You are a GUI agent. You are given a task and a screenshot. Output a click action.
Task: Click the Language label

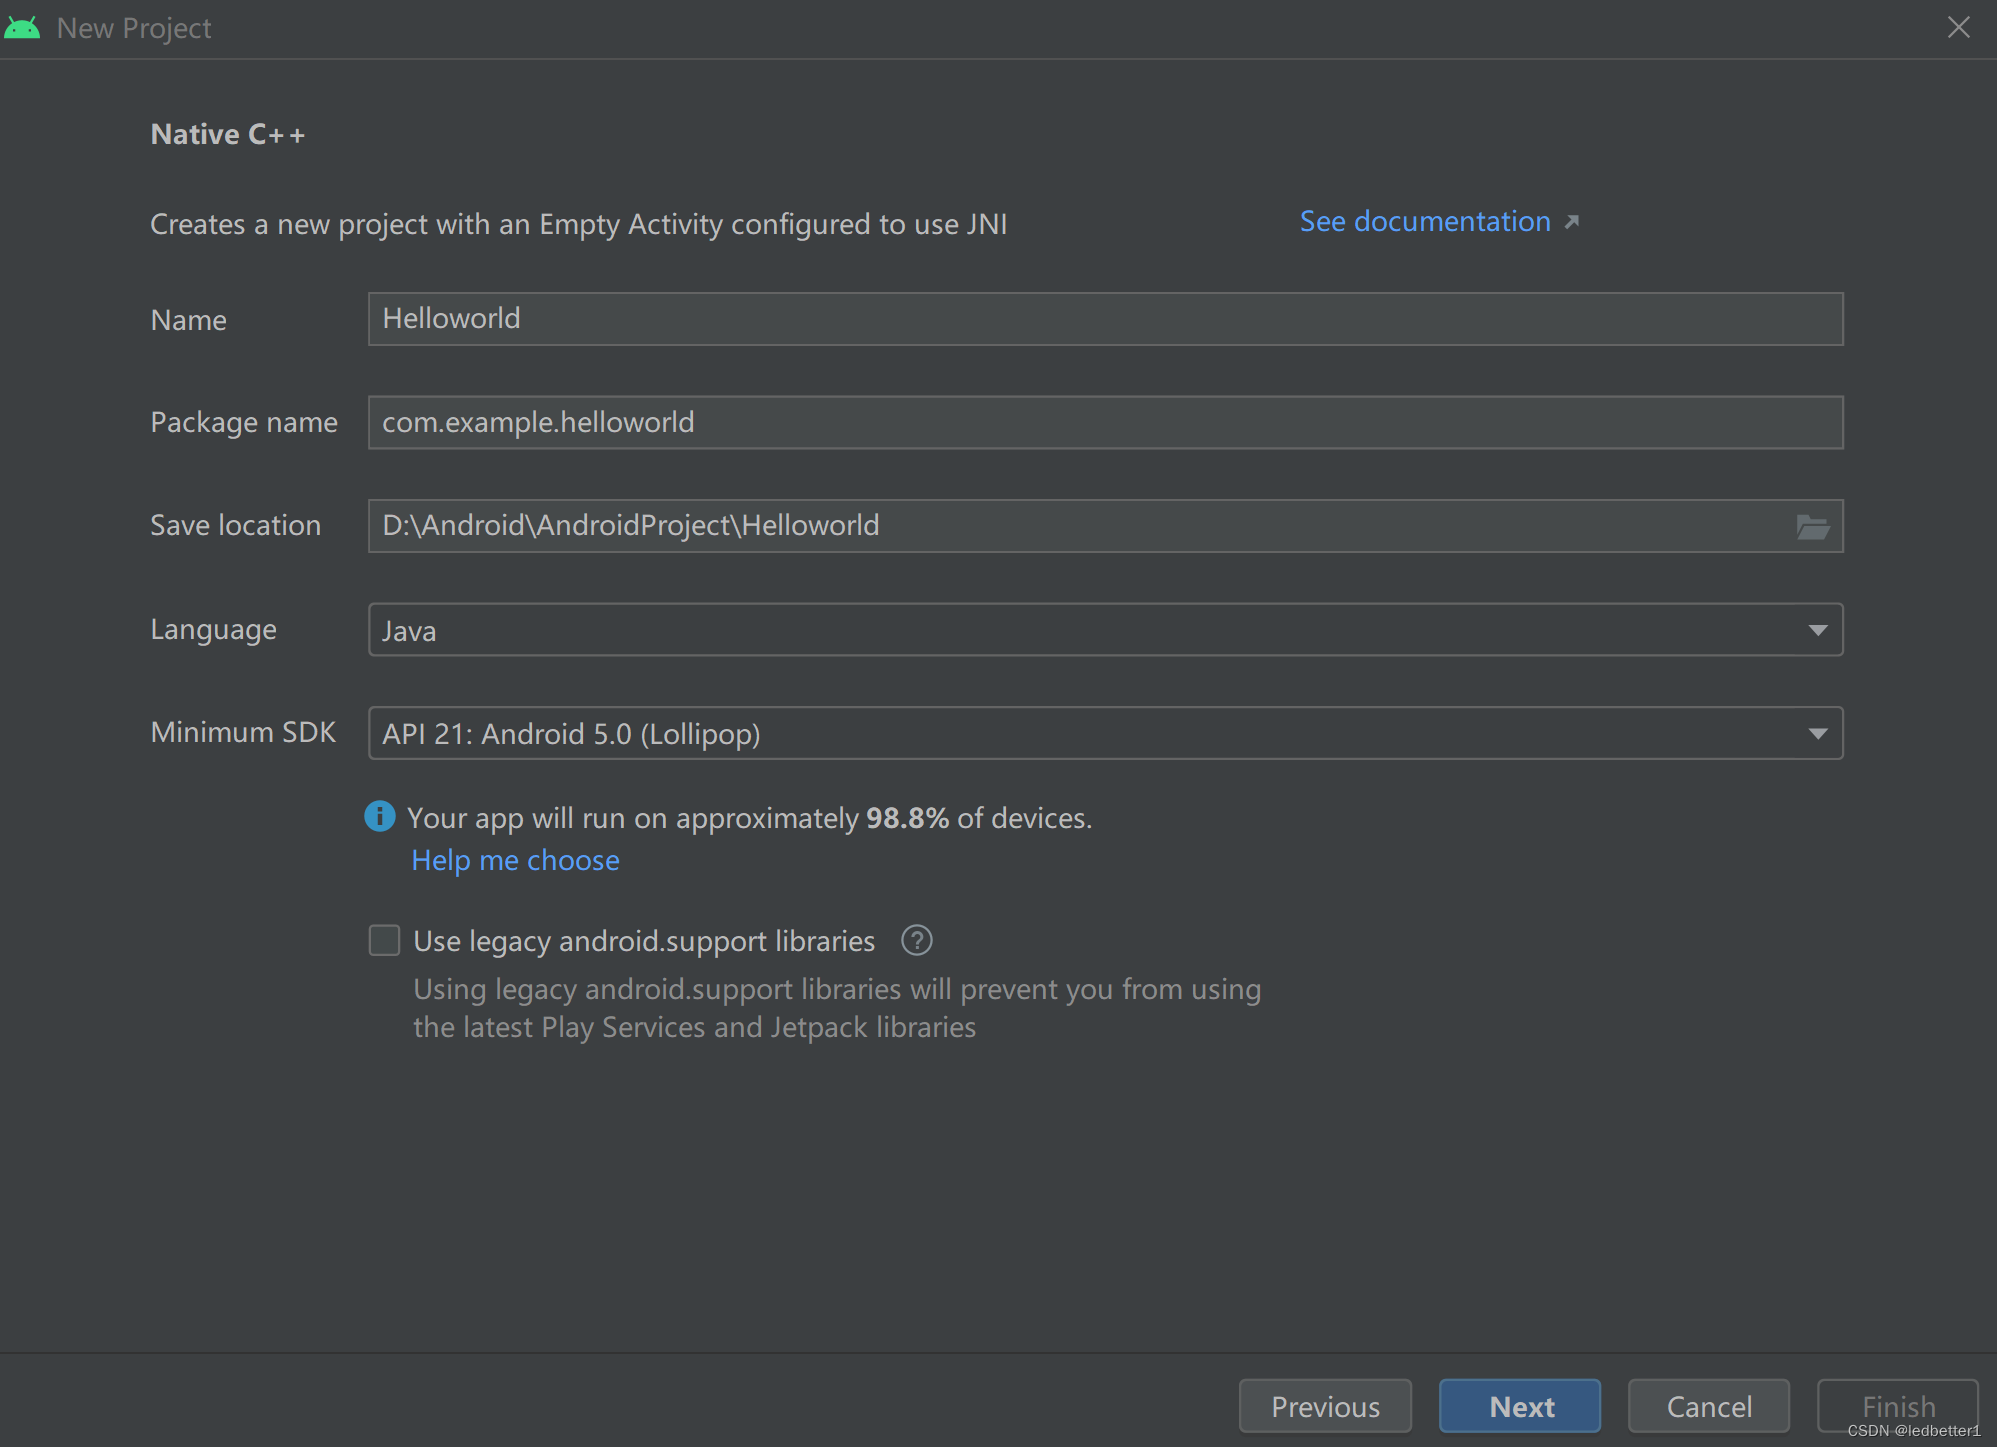click(x=213, y=630)
